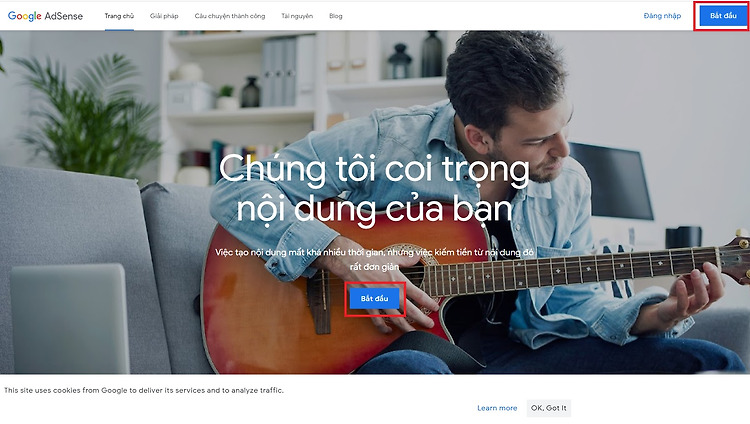This screenshot has width=750, height=424.
Task: Open the Trang chủ tab
Action: click(x=119, y=16)
